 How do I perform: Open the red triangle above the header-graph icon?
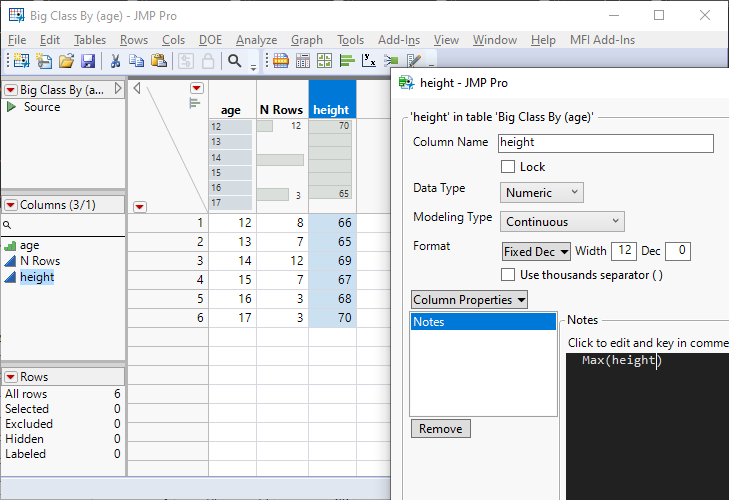[197, 88]
